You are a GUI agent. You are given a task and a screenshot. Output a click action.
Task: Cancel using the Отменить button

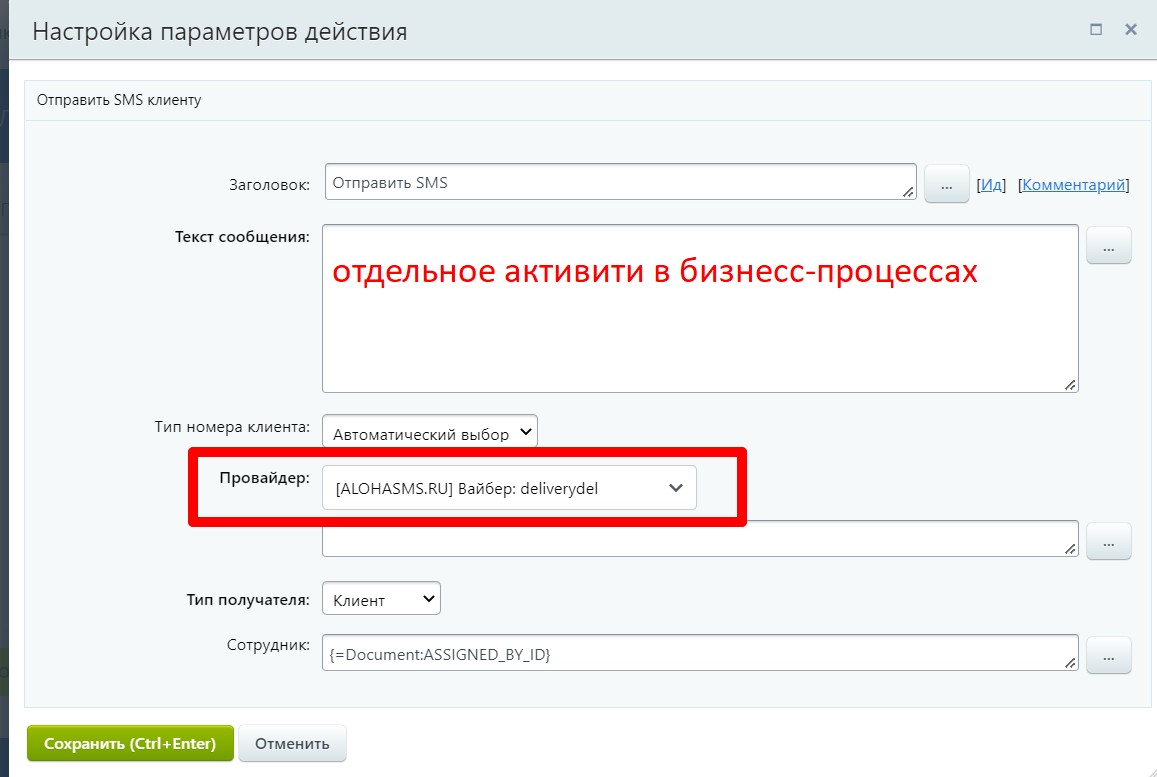(292, 744)
